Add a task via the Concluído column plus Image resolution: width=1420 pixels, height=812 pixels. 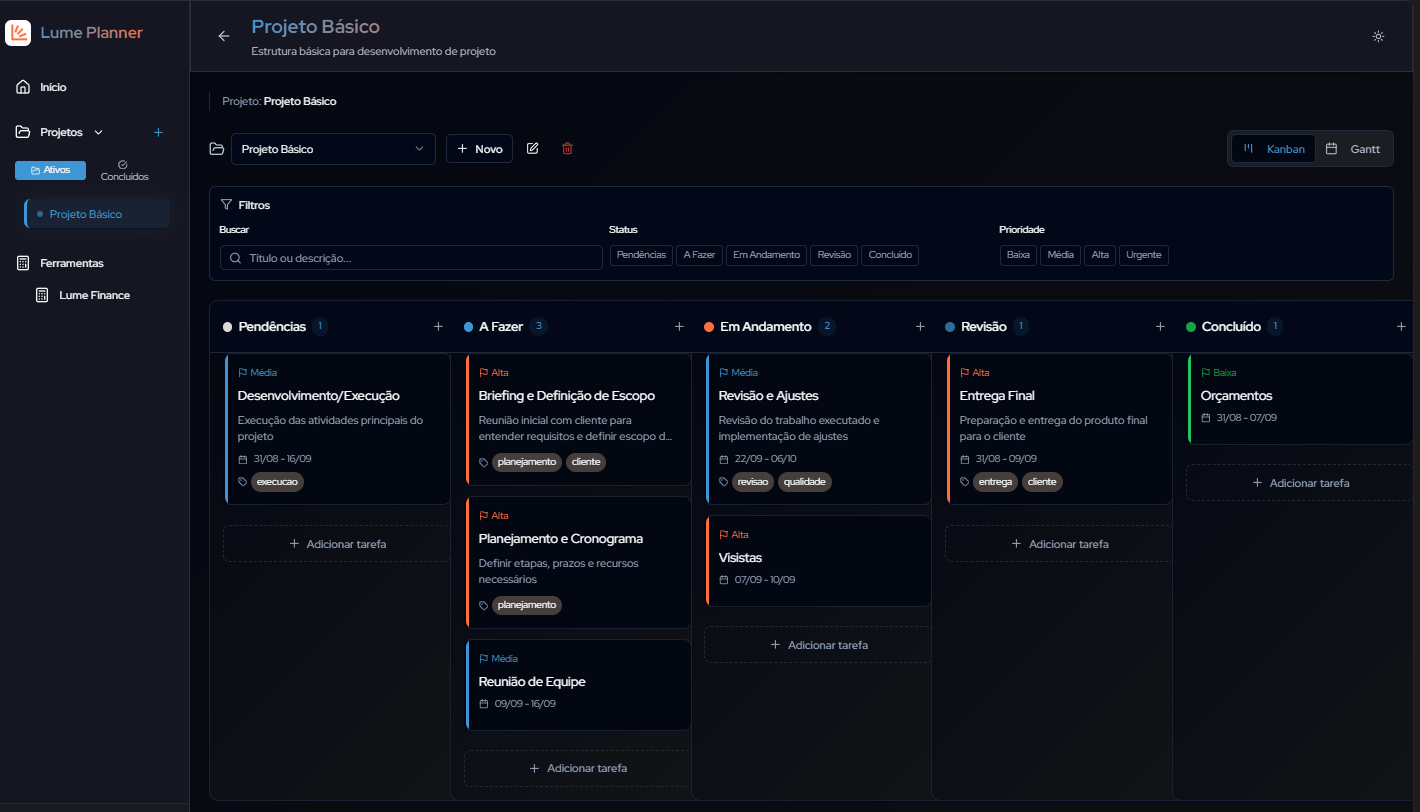1401,326
